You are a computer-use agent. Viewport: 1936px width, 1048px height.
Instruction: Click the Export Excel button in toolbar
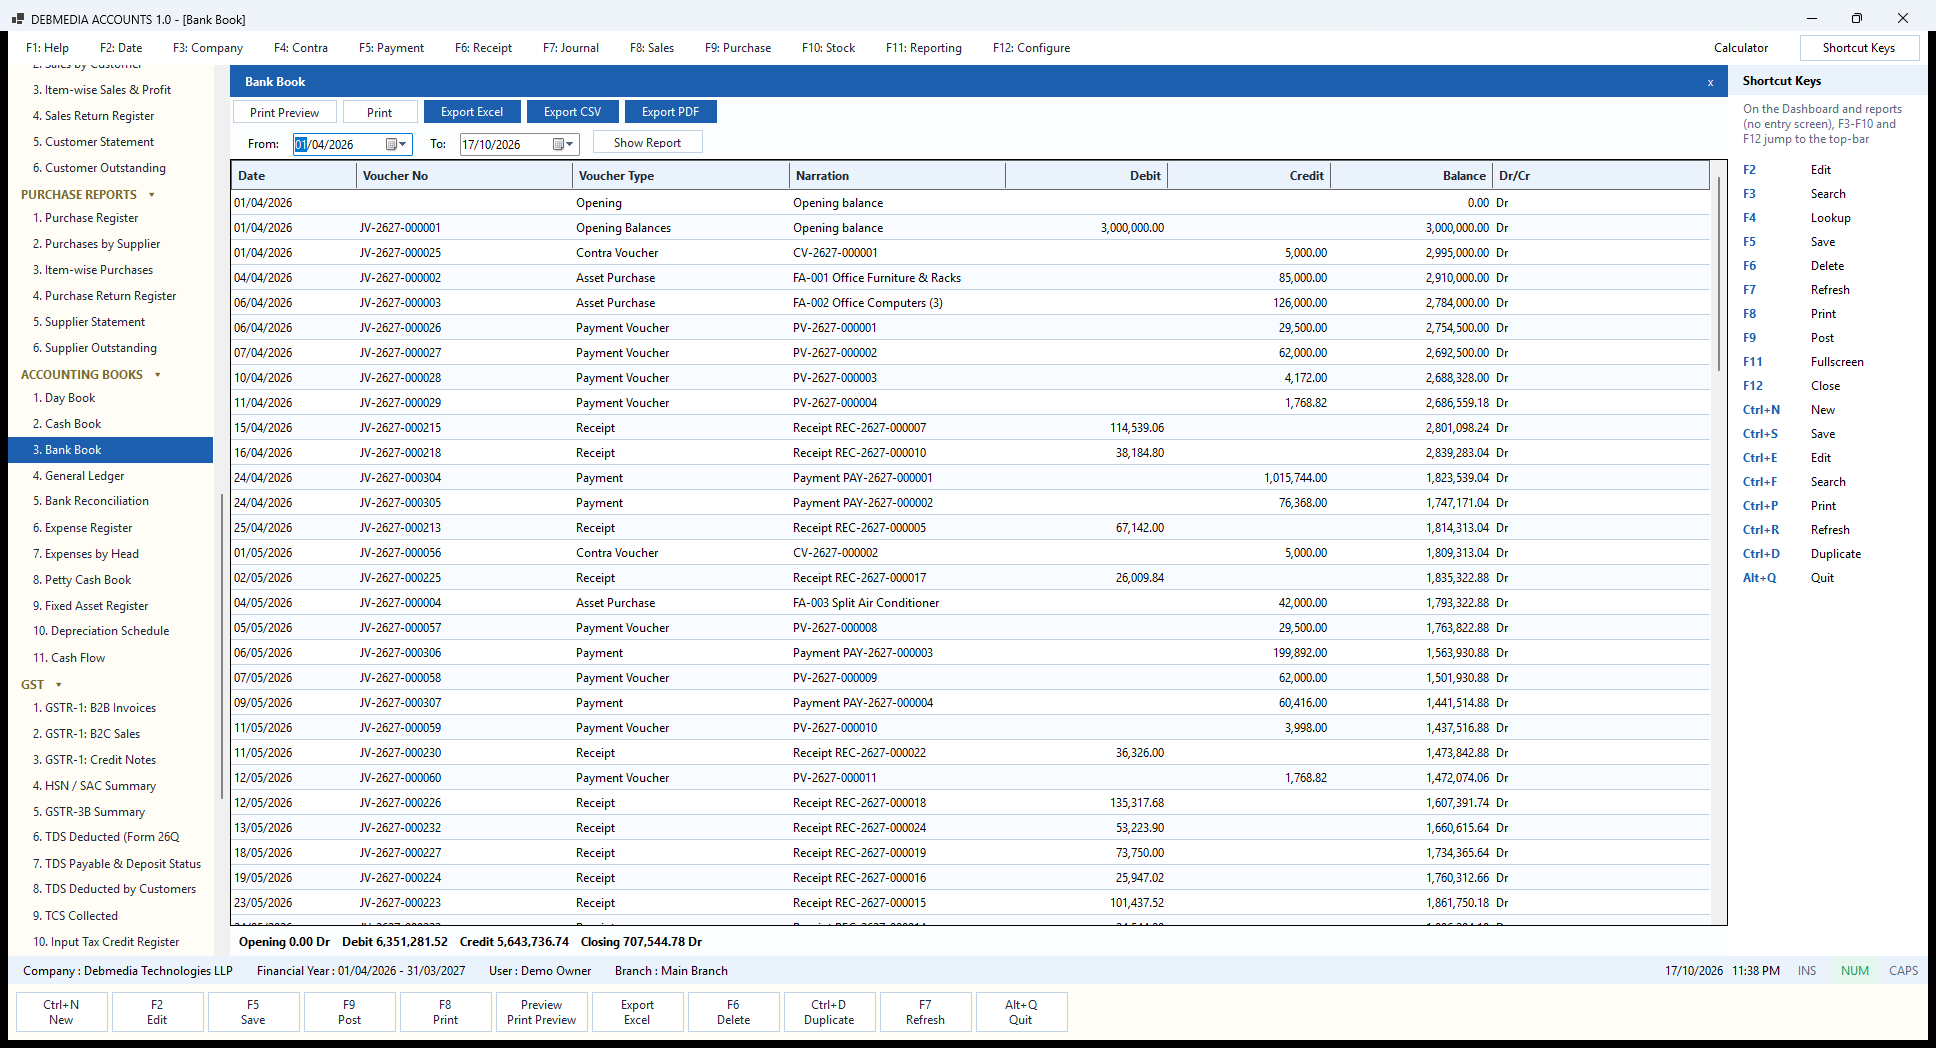coord(472,112)
